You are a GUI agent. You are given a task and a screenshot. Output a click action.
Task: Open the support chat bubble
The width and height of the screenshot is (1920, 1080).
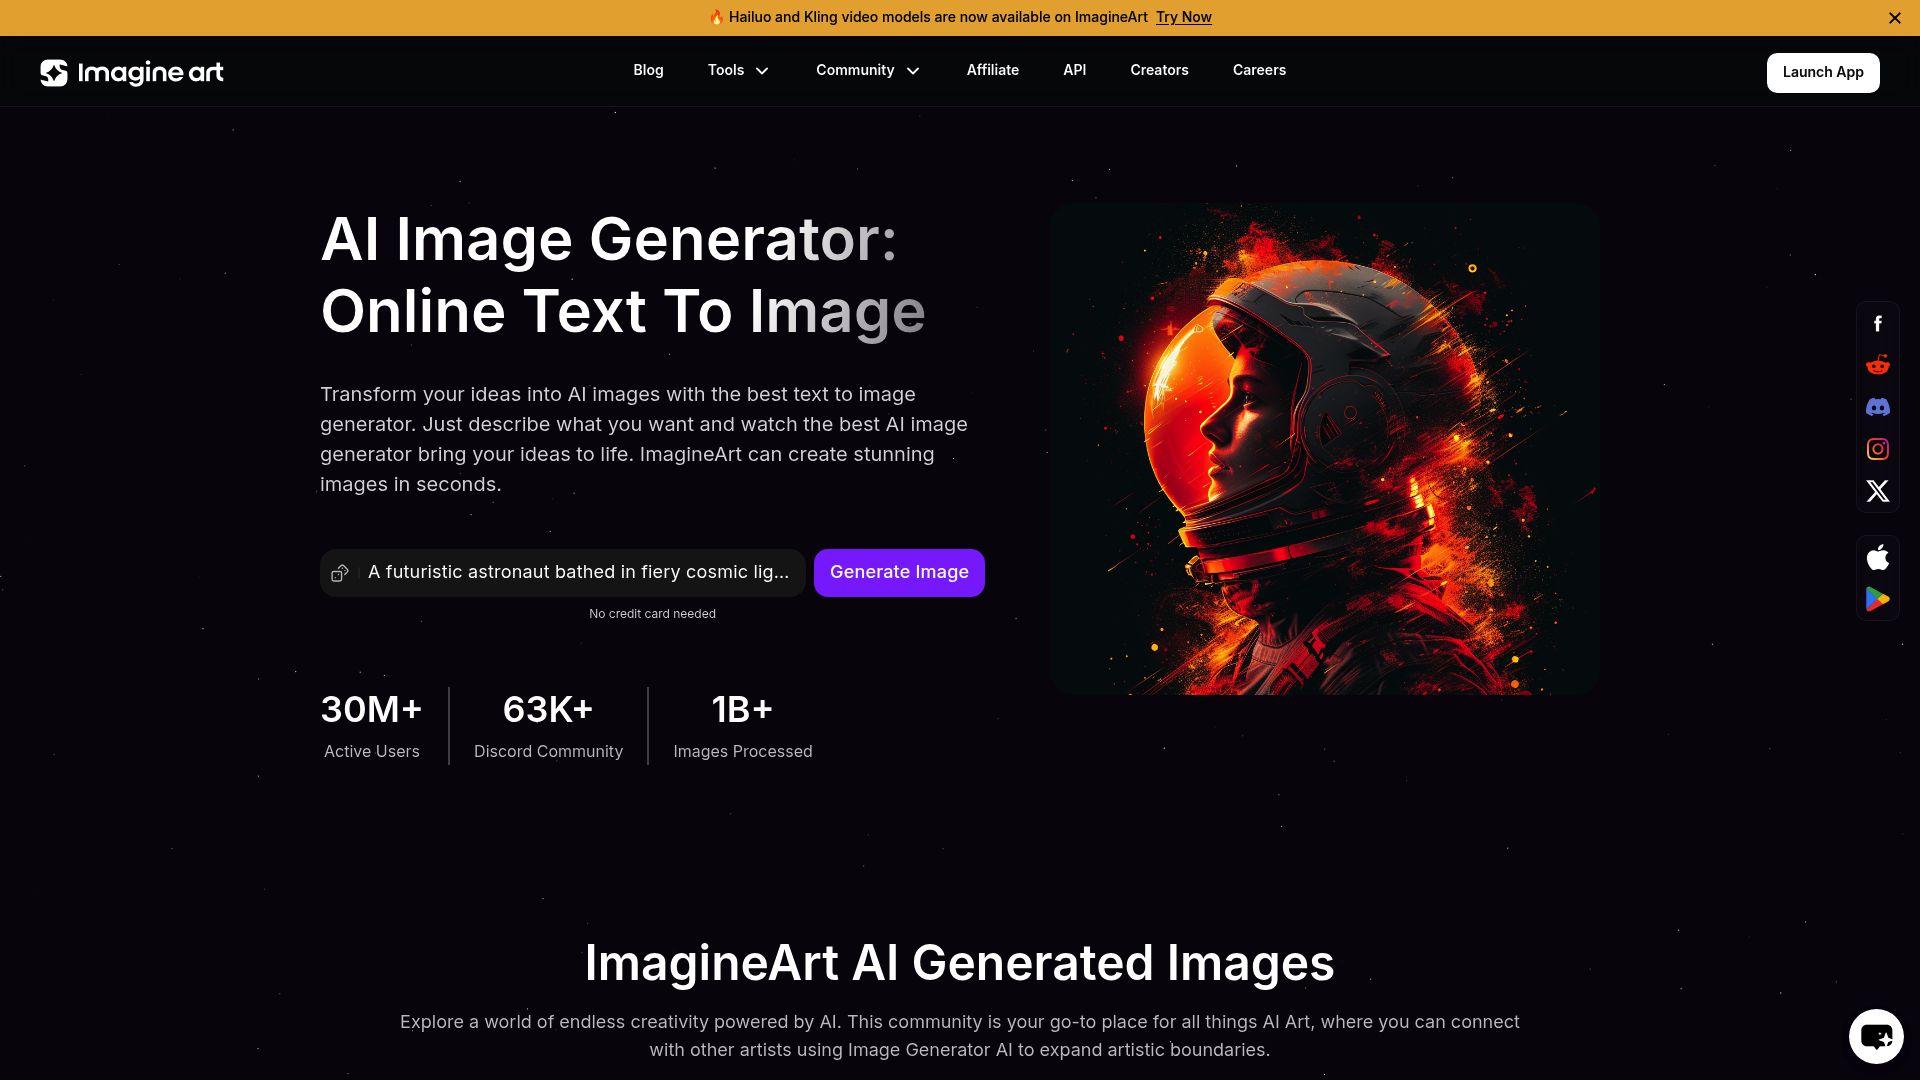[1875, 1036]
